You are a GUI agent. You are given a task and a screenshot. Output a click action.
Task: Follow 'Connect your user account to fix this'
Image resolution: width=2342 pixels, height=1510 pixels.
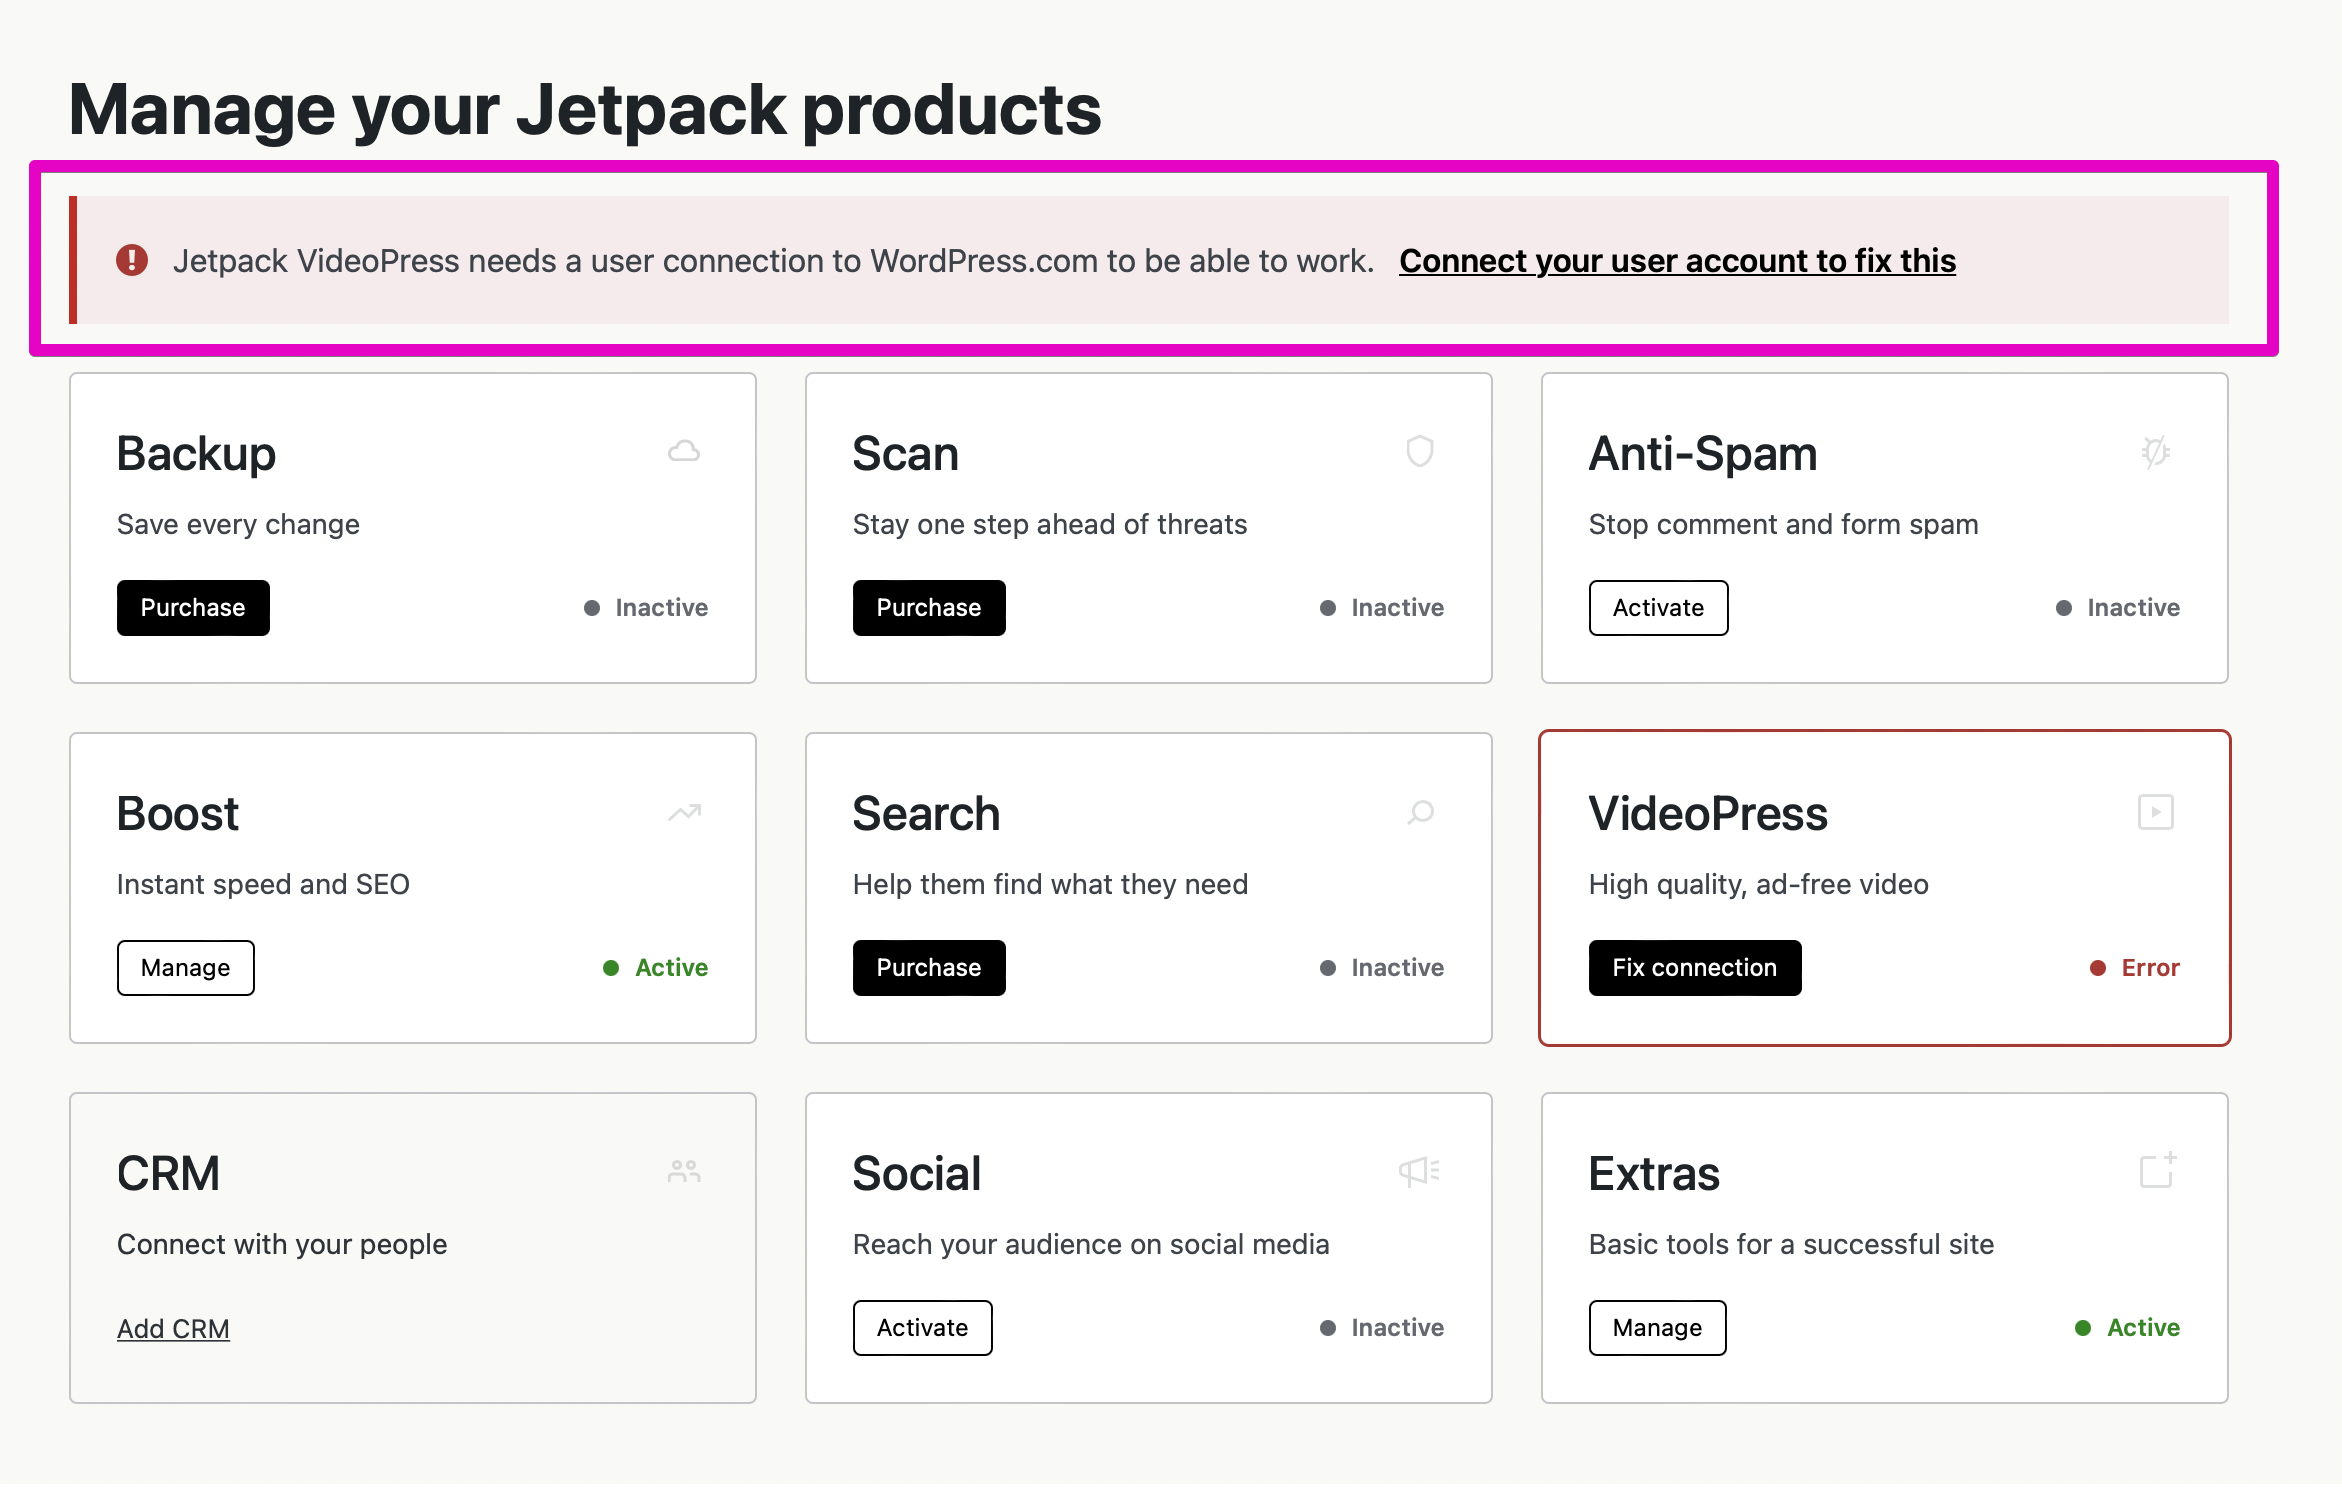(x=1677, y=260)
